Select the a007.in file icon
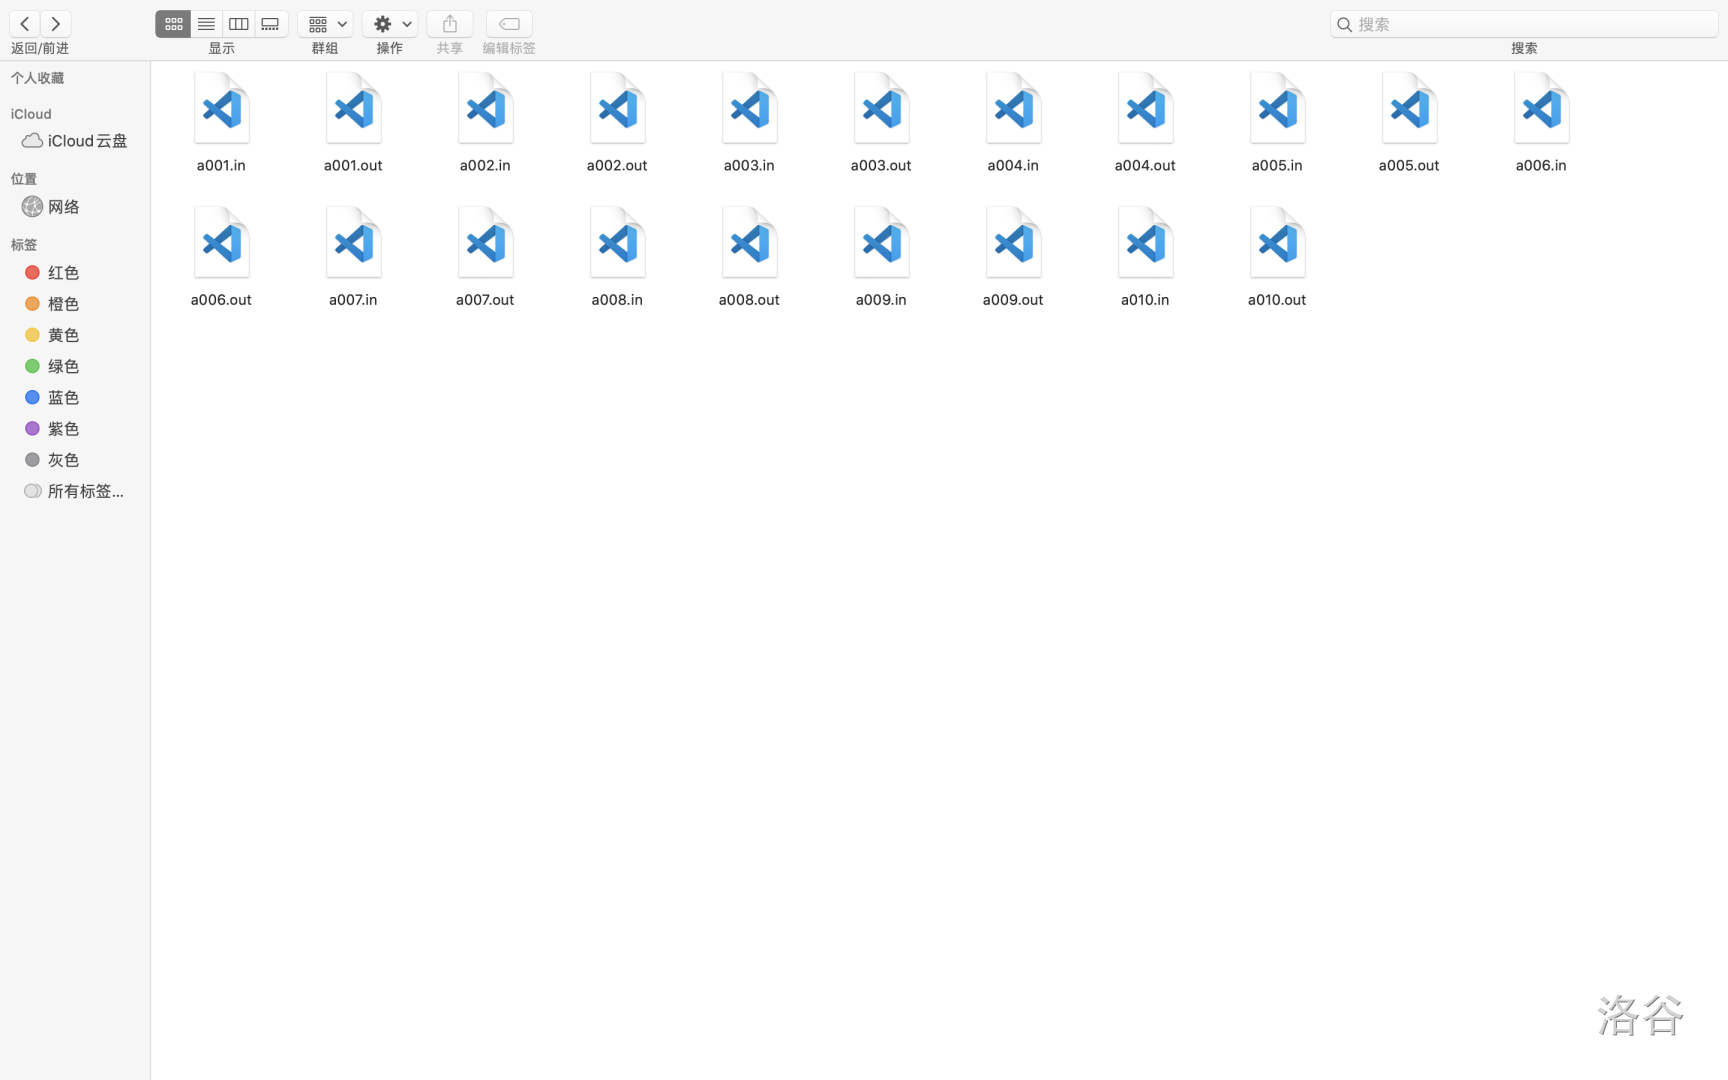The image size is (1728, 1080). (x=353, y=243)
